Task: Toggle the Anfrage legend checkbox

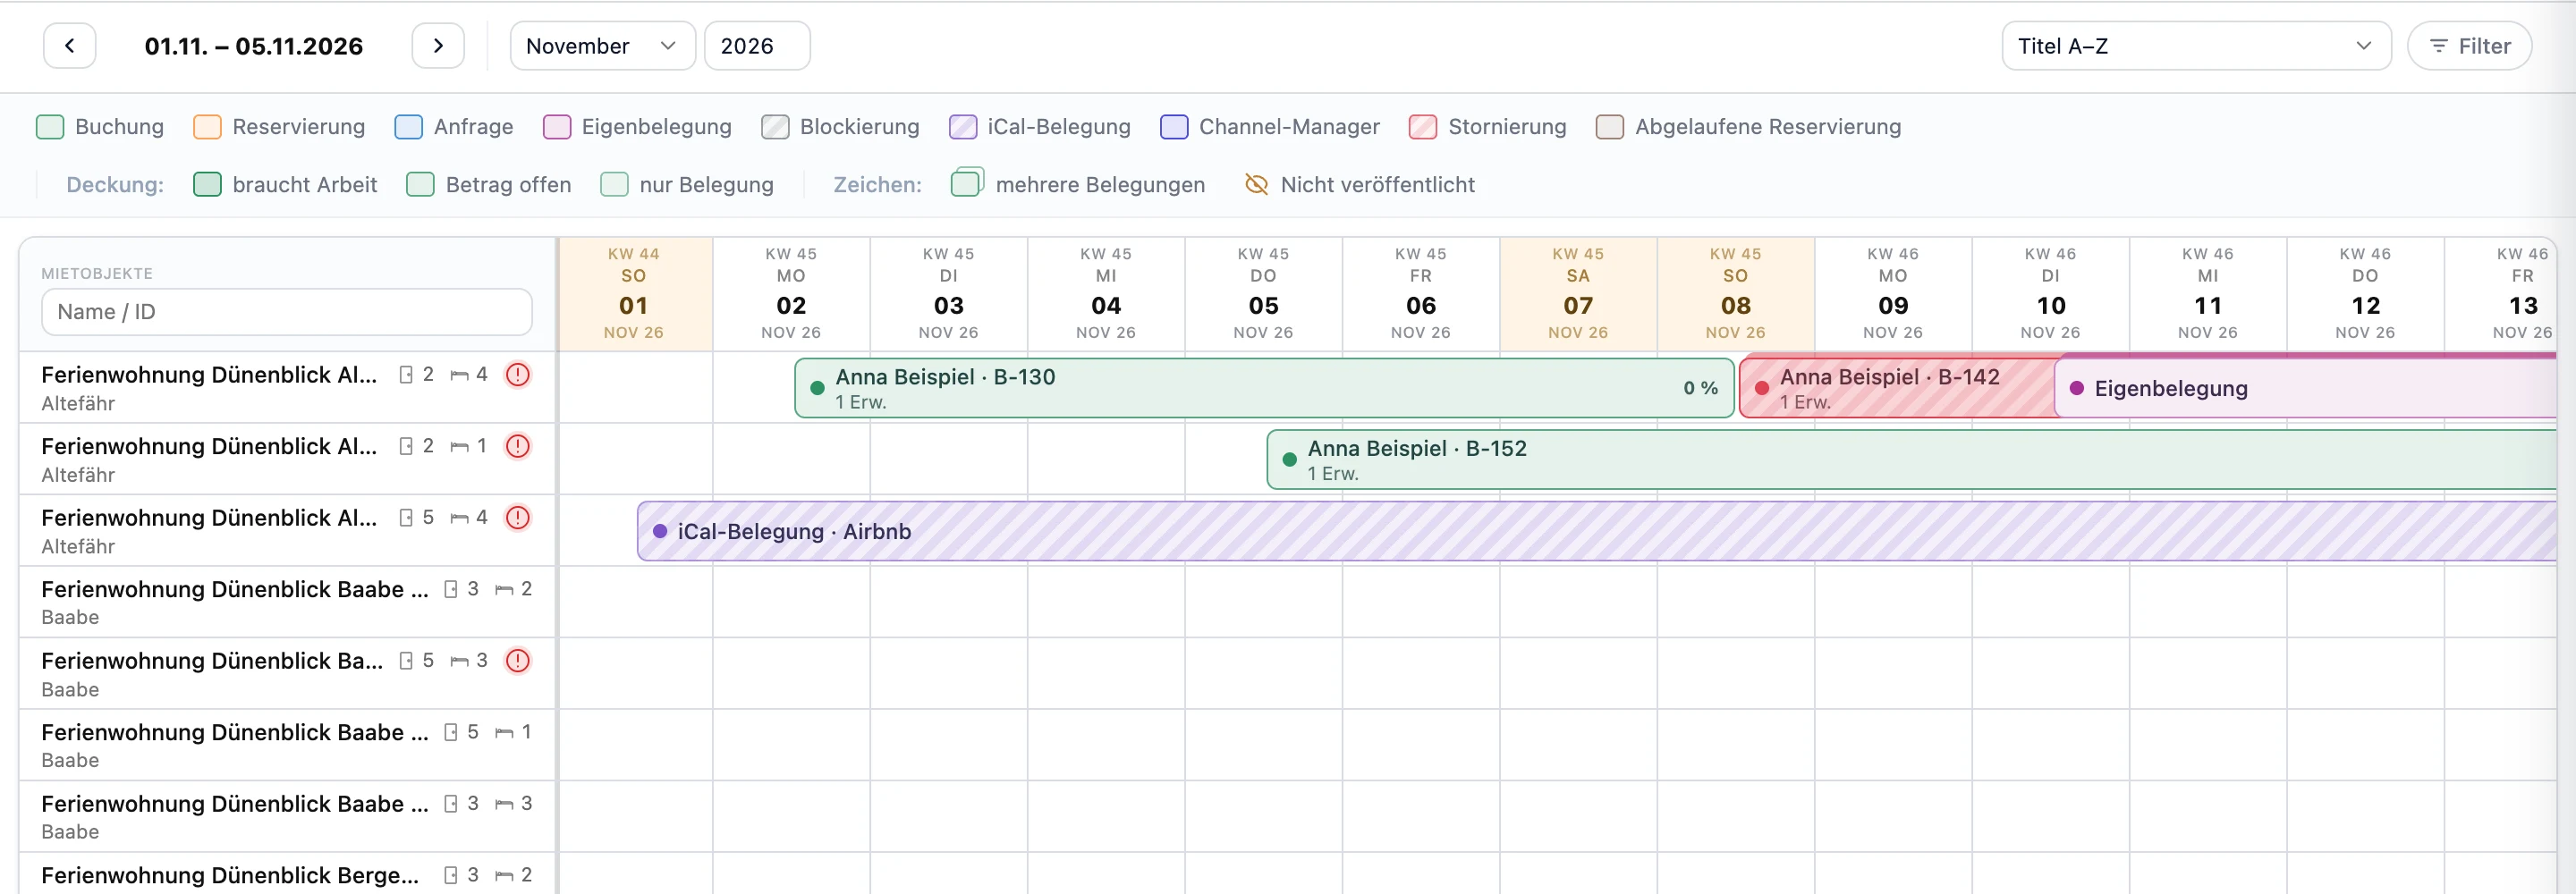Action: tap(408, 127)
